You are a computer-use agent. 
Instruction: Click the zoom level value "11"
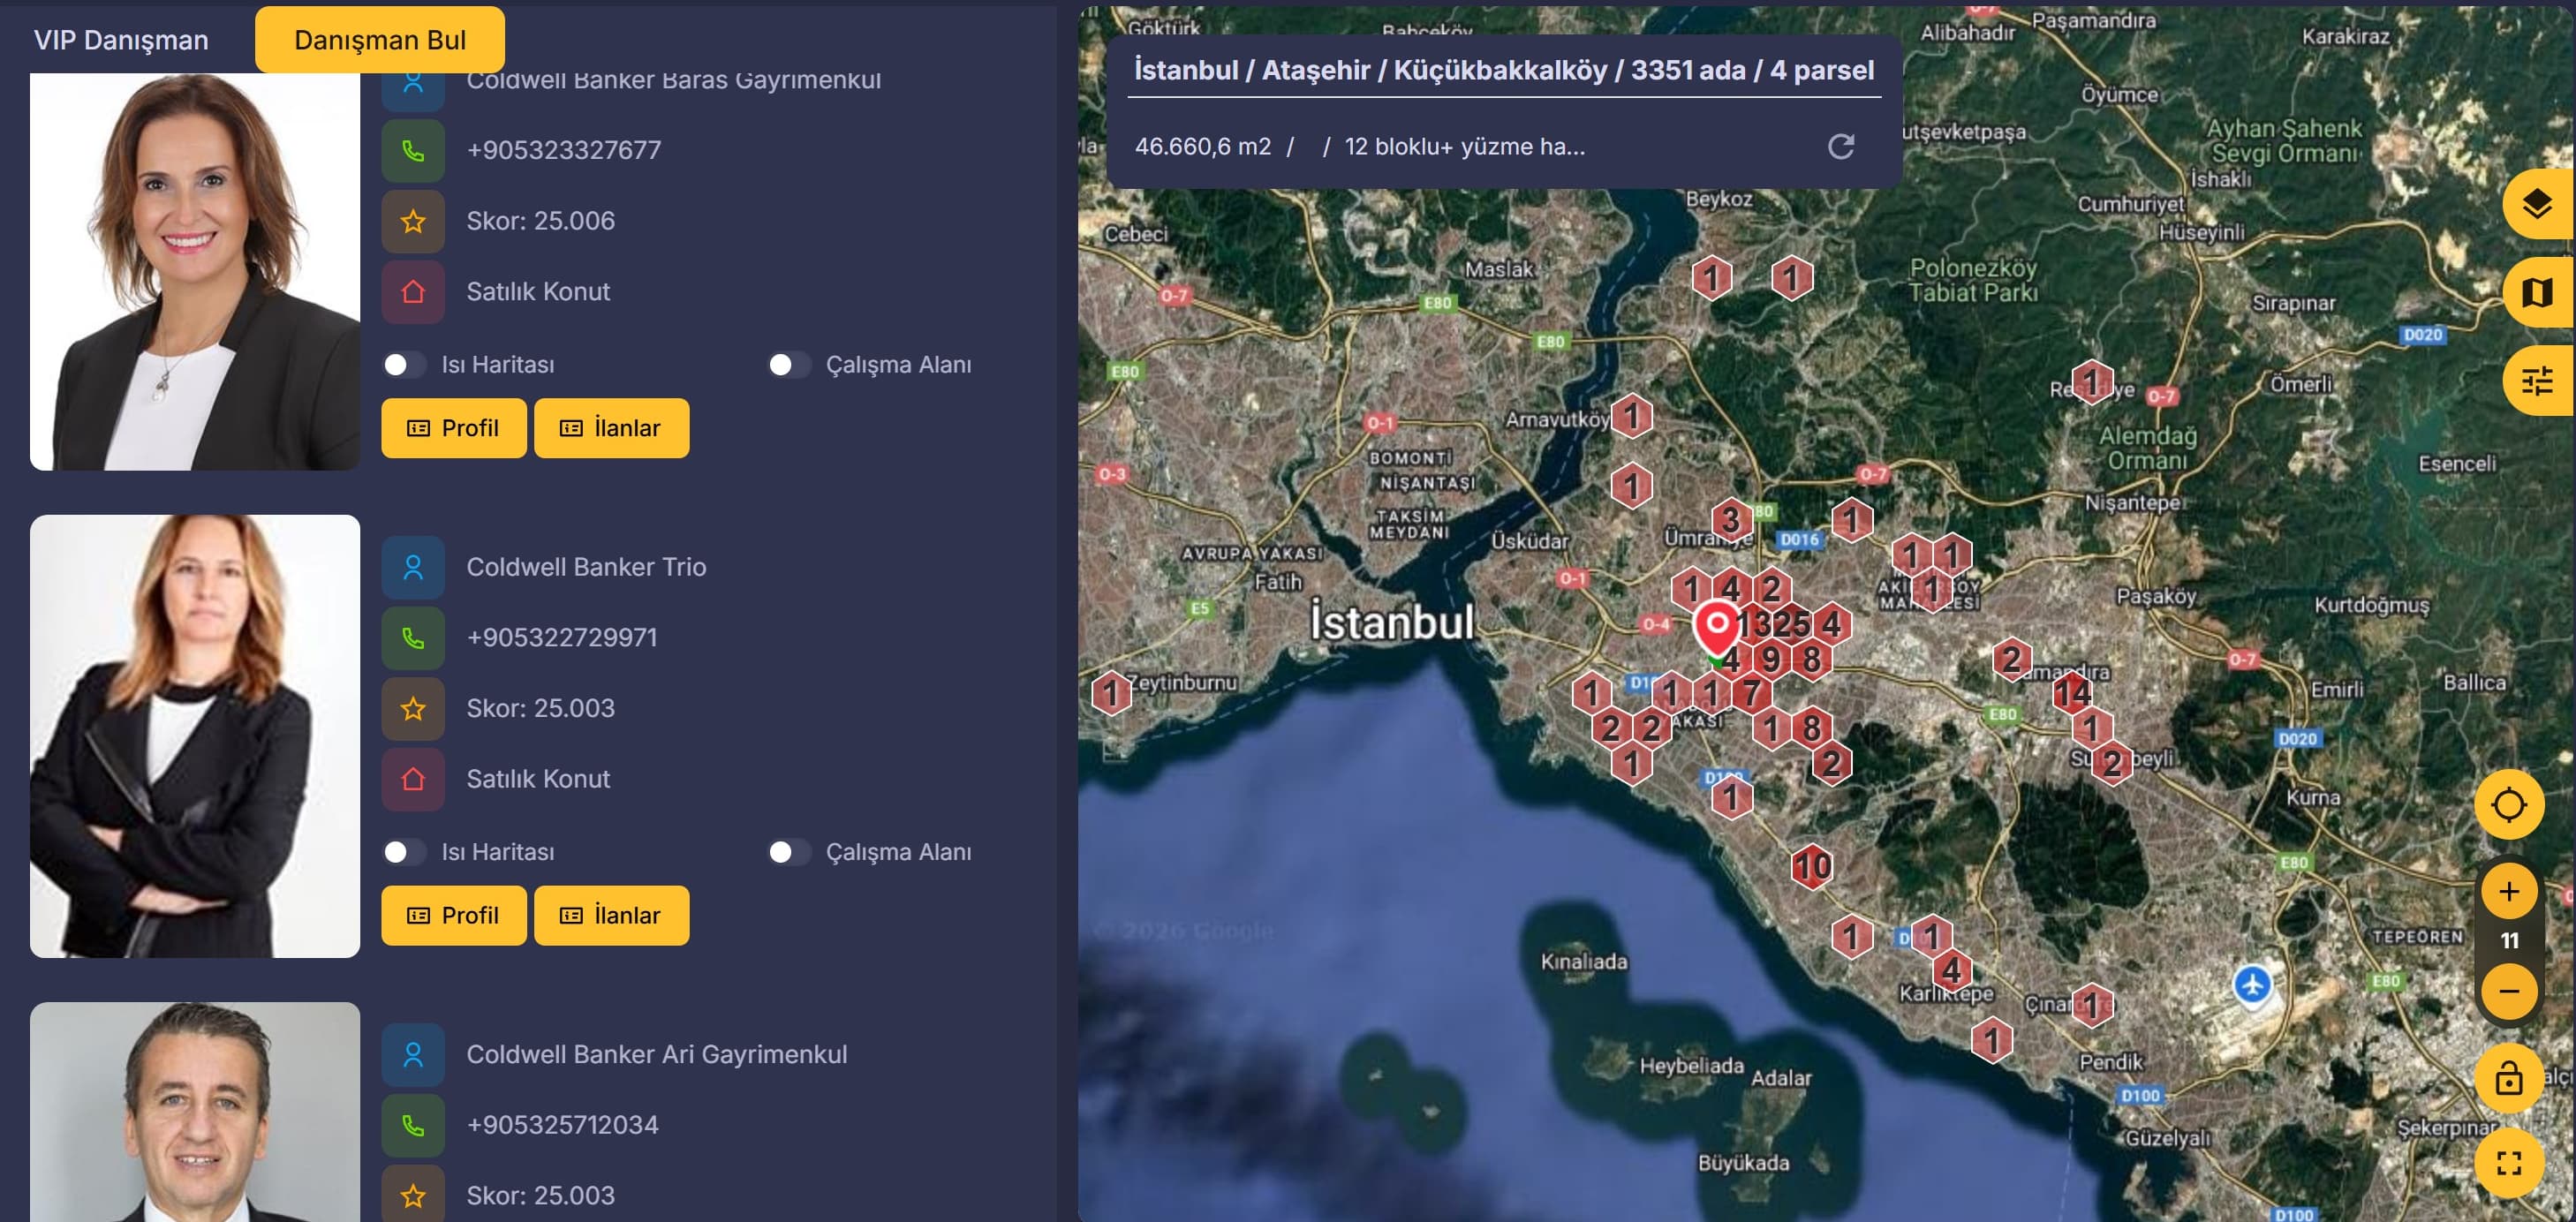[x=2509, y=941]
